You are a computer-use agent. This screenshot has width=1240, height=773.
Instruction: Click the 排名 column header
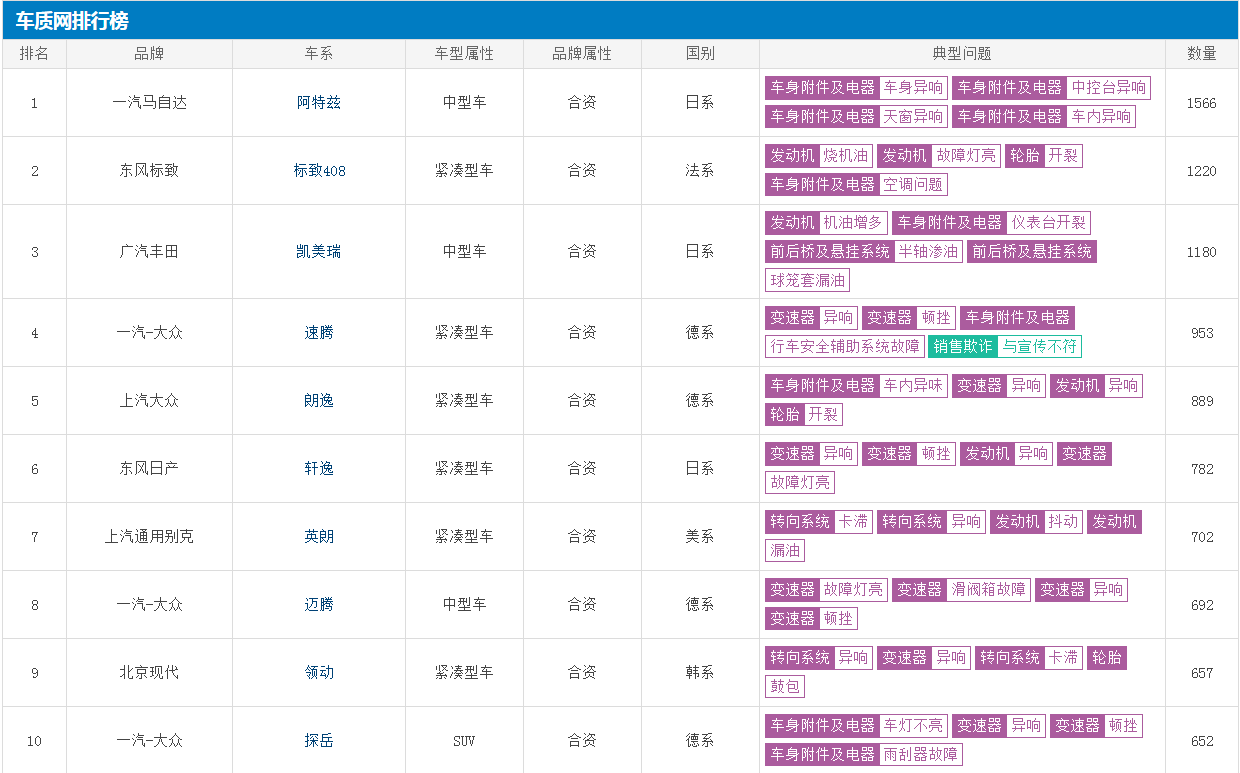(x=34, y=54)
